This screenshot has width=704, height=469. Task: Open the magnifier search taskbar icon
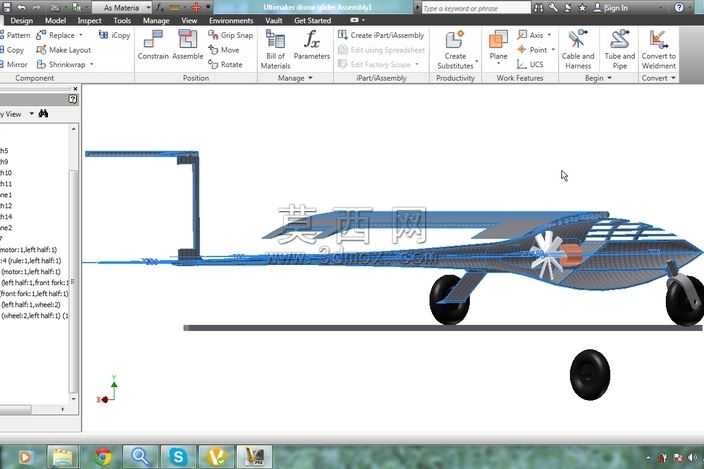(x=140, y=457)
